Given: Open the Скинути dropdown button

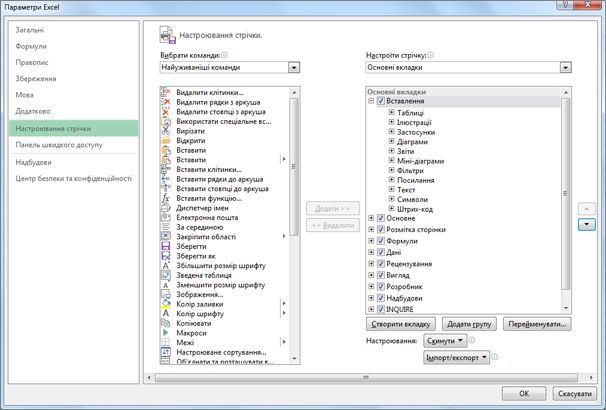Looking at the screenshot, I should click(x=445, y=341).
